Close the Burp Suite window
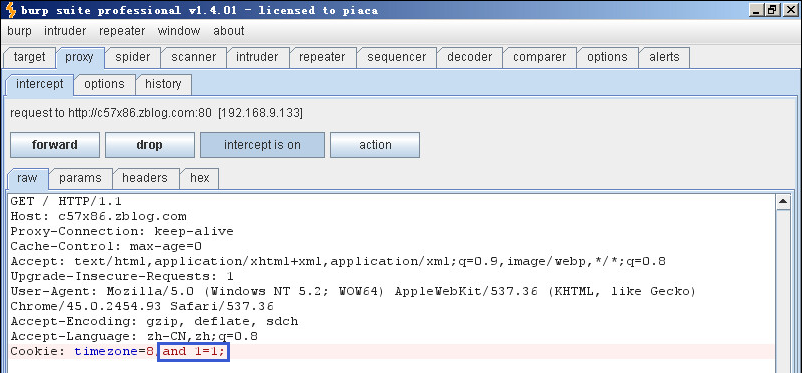 point(790,10)
